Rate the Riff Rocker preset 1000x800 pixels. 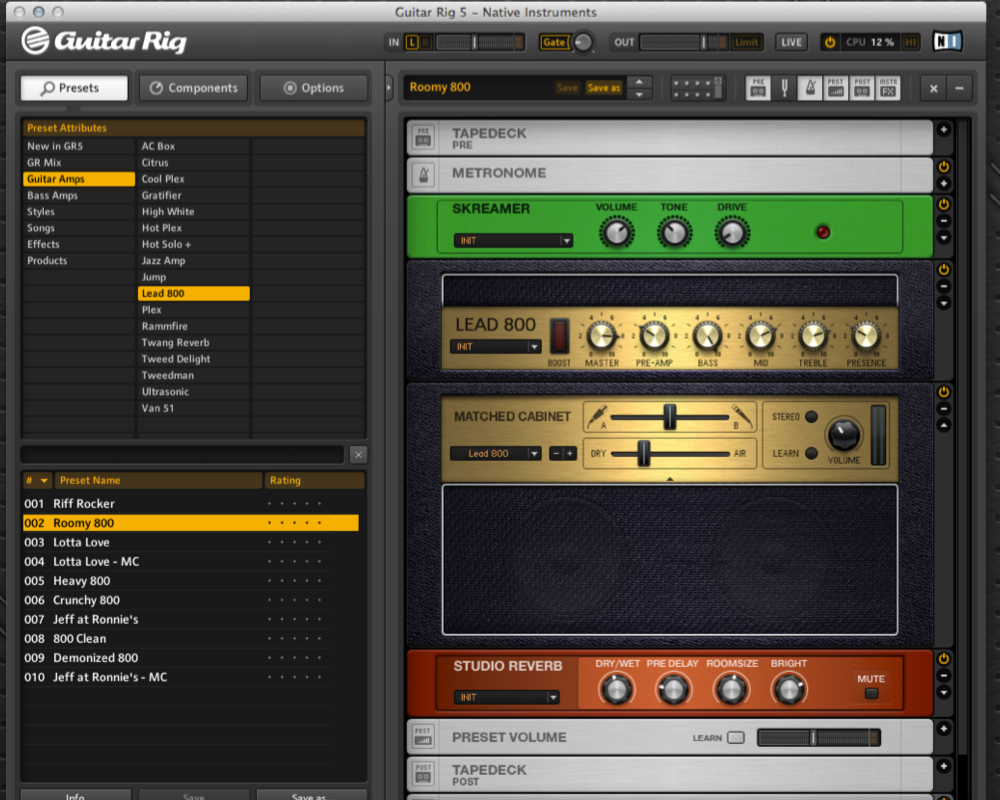point(295,503)
